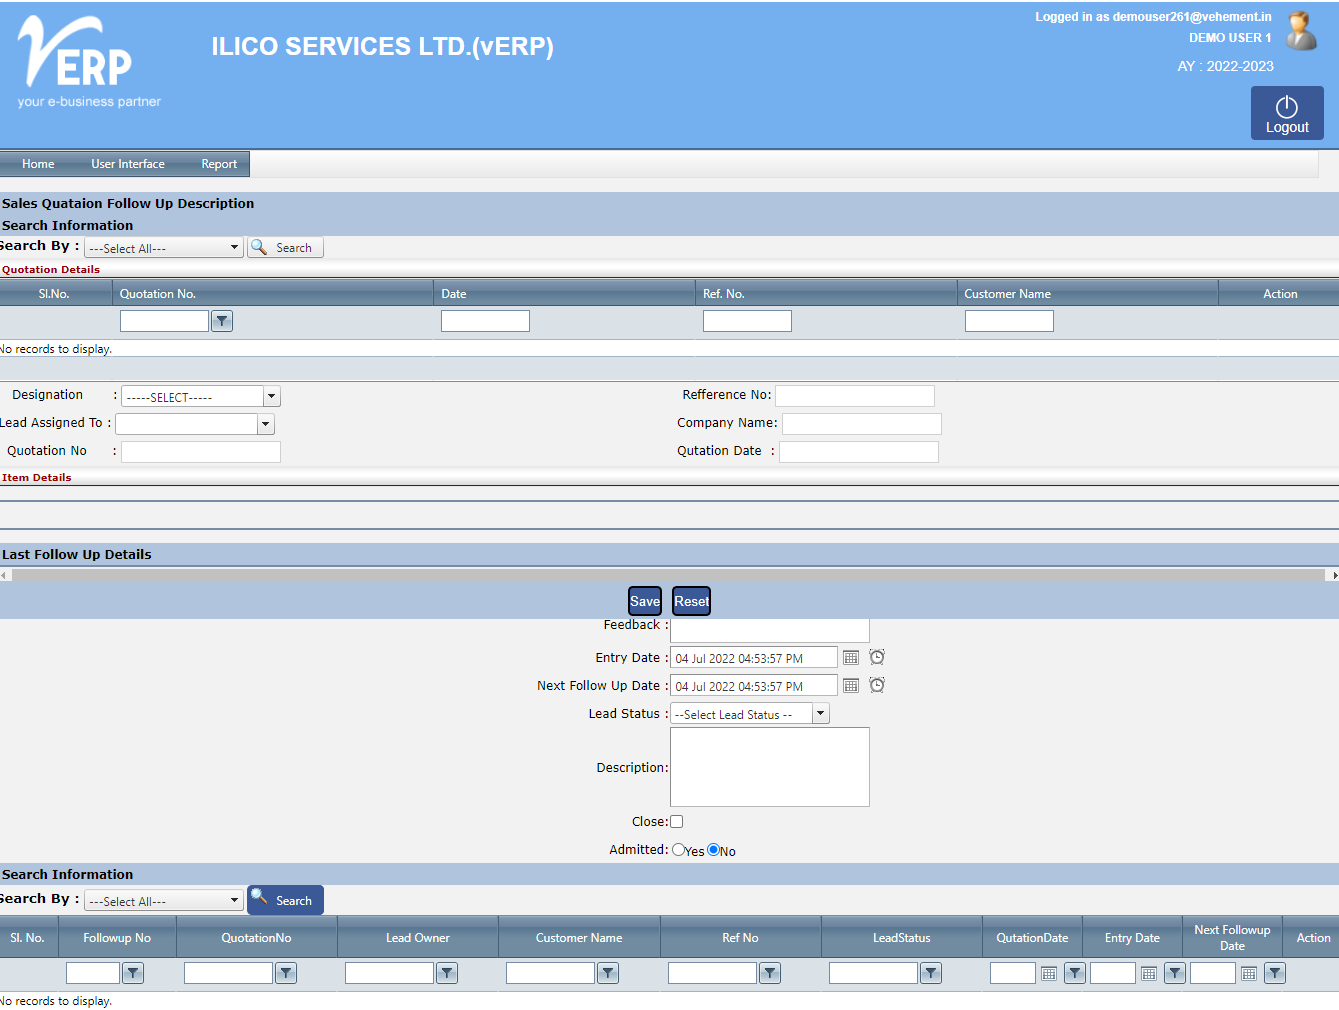Viewport: 1339px width, 1010px height.
Task: Click the Quotation No. column header
Action: point(158,294)
